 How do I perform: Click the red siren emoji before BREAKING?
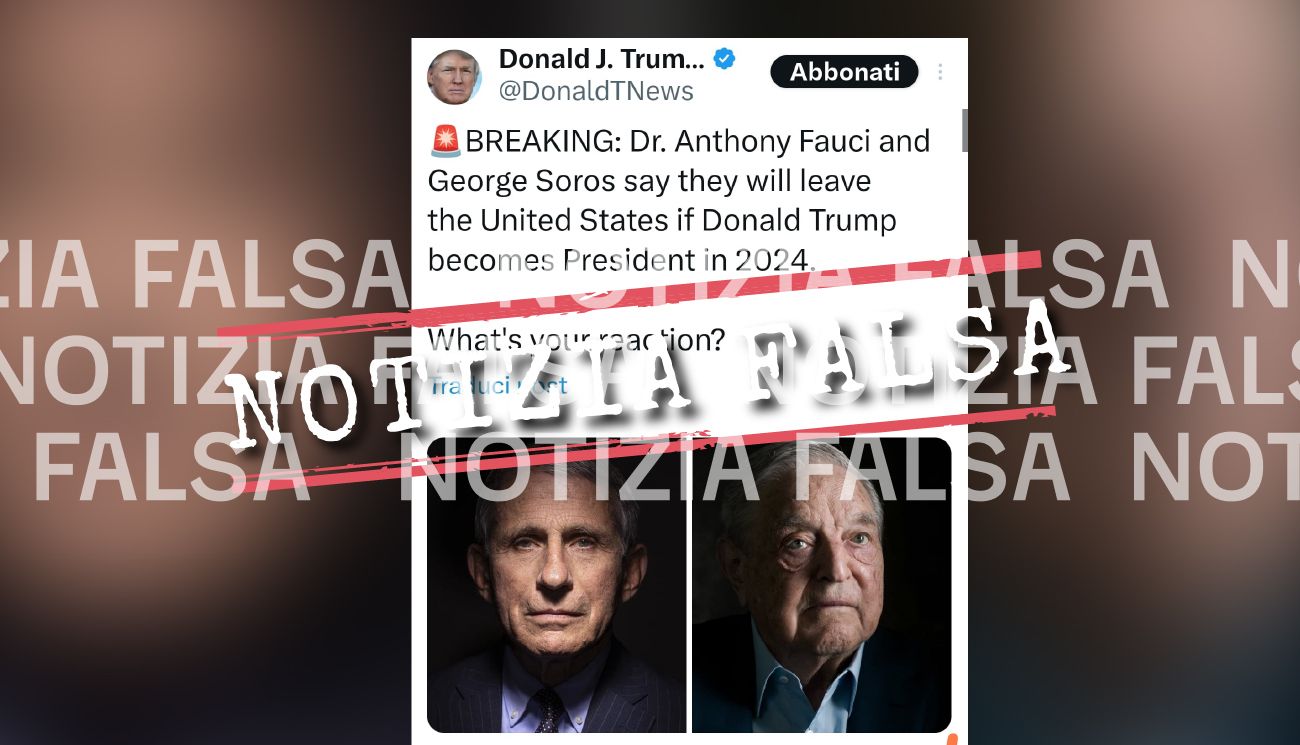click(445, 142)
